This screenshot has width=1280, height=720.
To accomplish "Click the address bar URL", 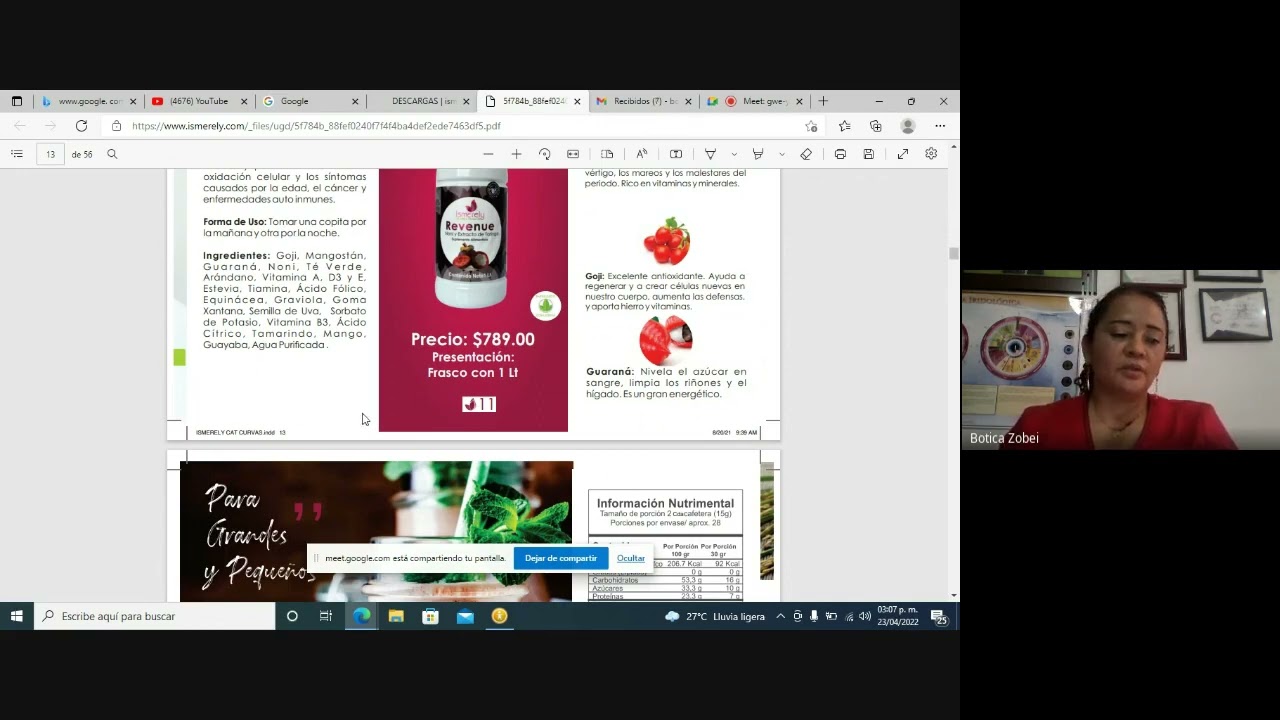I will 316,126.
